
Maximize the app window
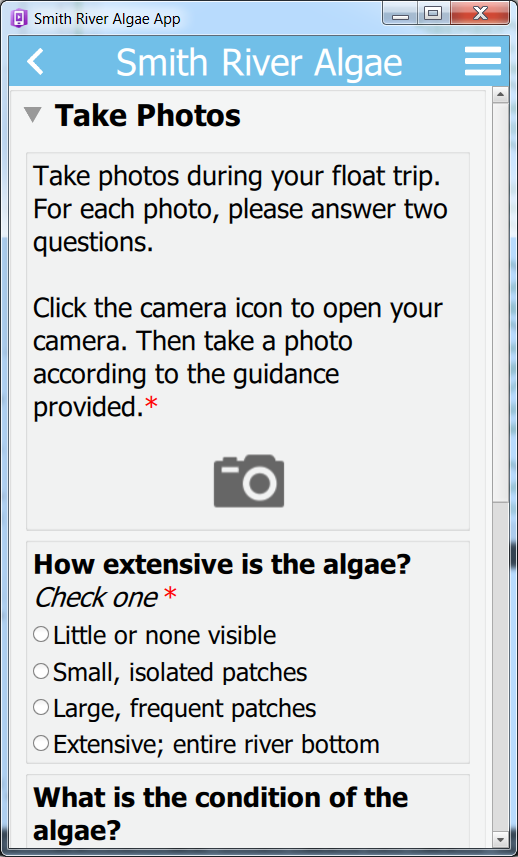coord(434,14)
